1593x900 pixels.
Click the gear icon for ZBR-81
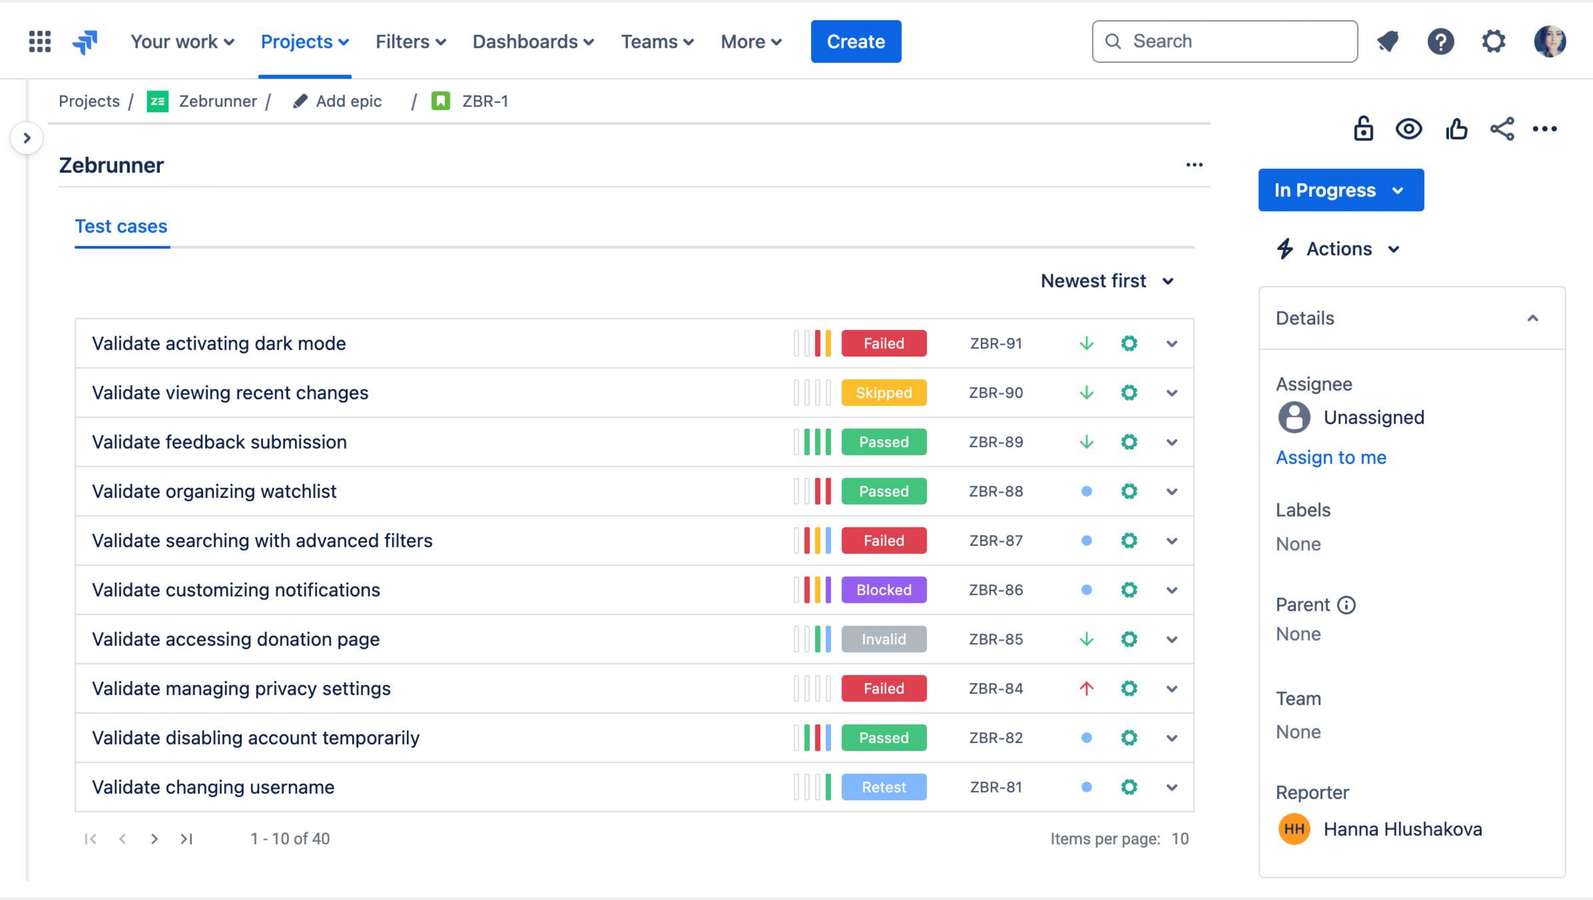pyautogui.click(x=1129, y=787)
